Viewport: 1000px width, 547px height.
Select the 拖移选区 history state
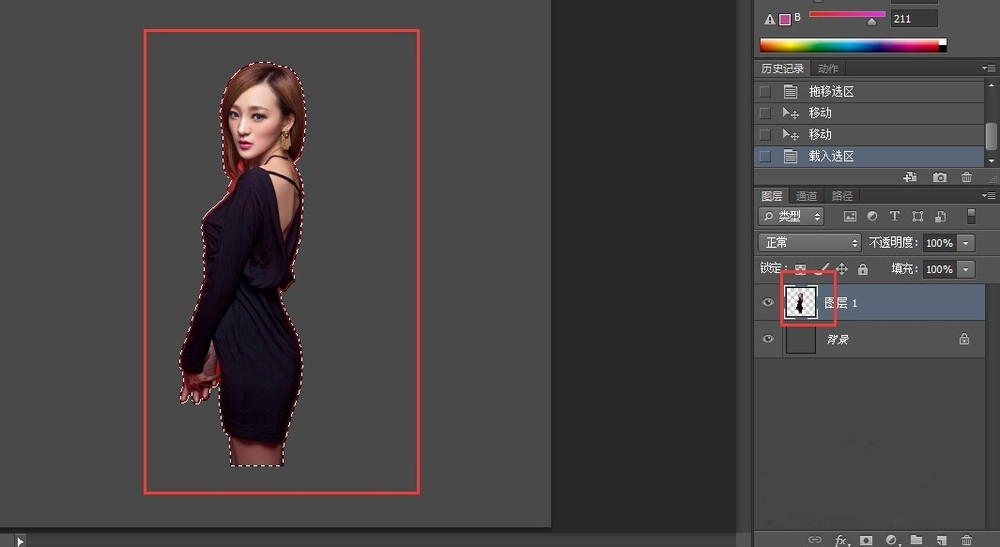[869, 92]
